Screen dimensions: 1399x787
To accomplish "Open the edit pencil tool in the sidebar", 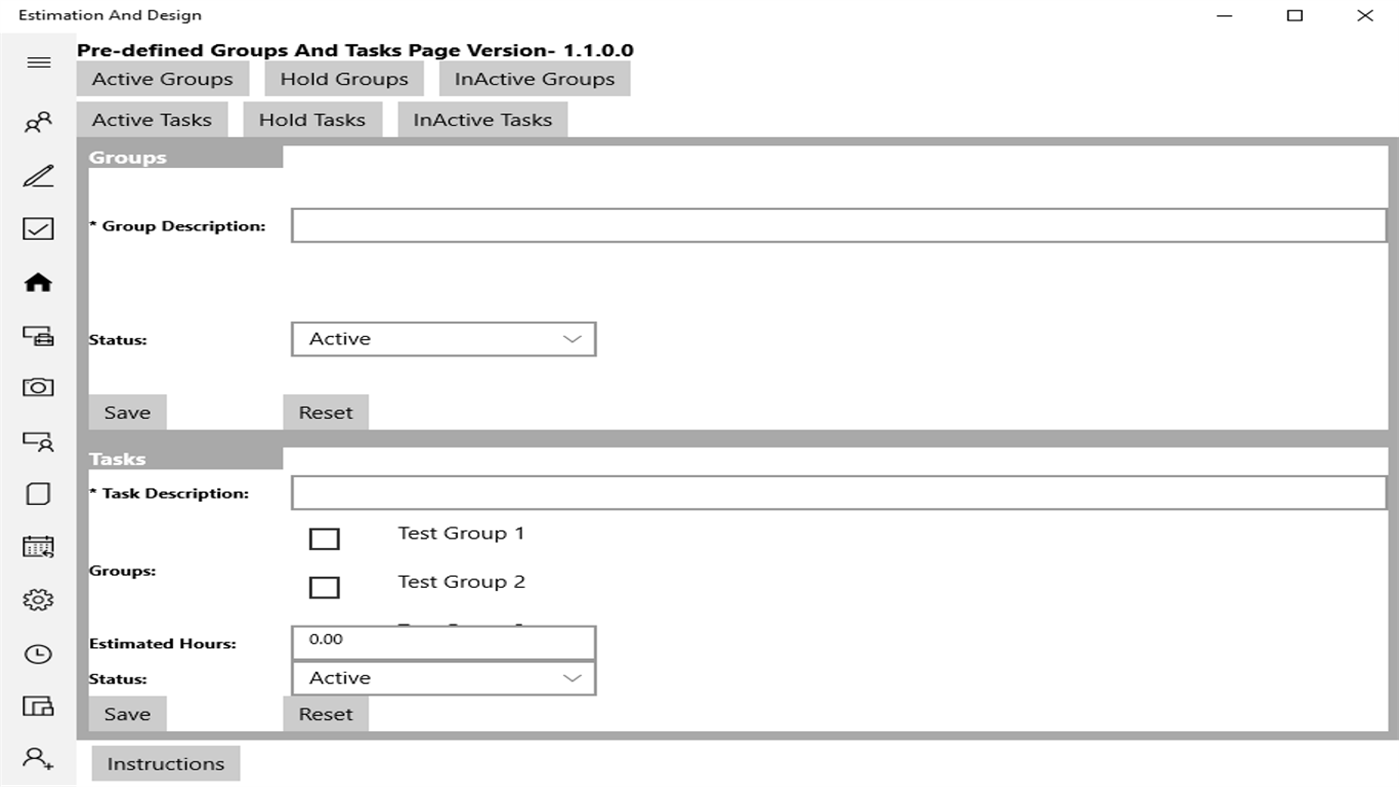I will (x=38, y=175).
